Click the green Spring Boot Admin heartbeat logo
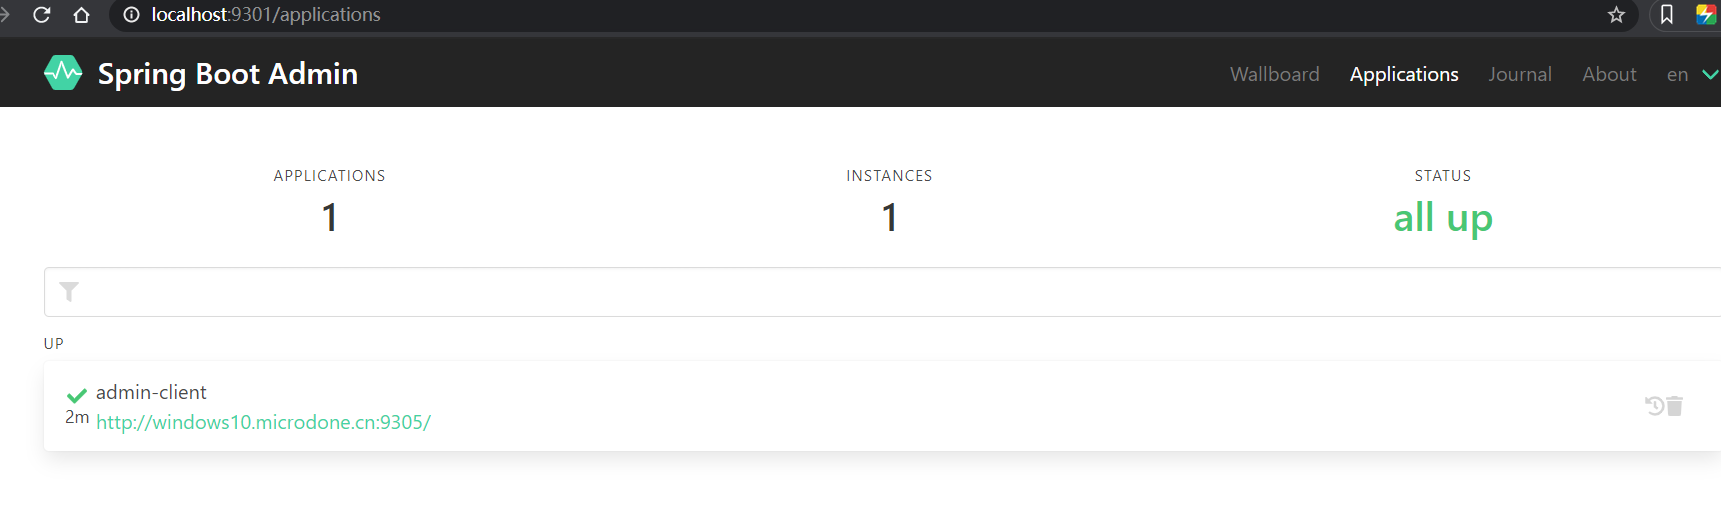The height and width of the screenshot is (510, 1721). [63, 73]
